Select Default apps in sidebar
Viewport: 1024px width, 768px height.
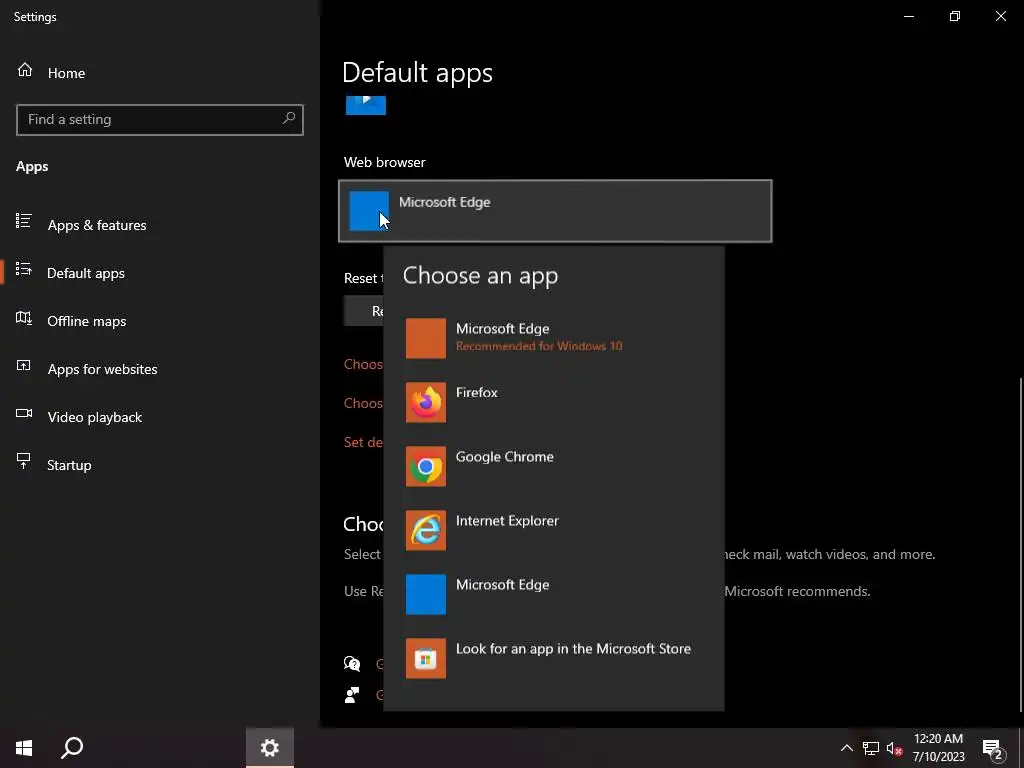(x=86, y=273)
